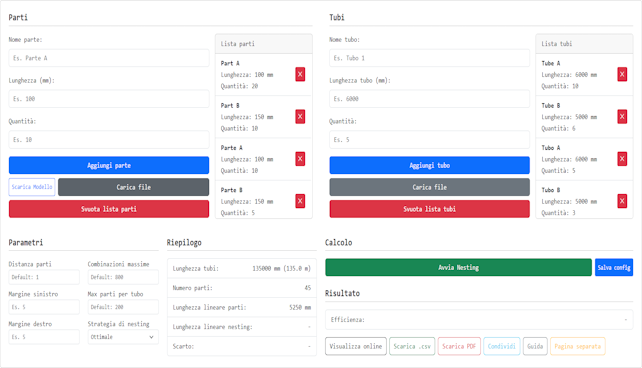Image resolution: width=642 pixels, height=368 pixels.
Task: Start calculation with Avvia Nesting
Action: pyautogui.click(x=459, y=267)
